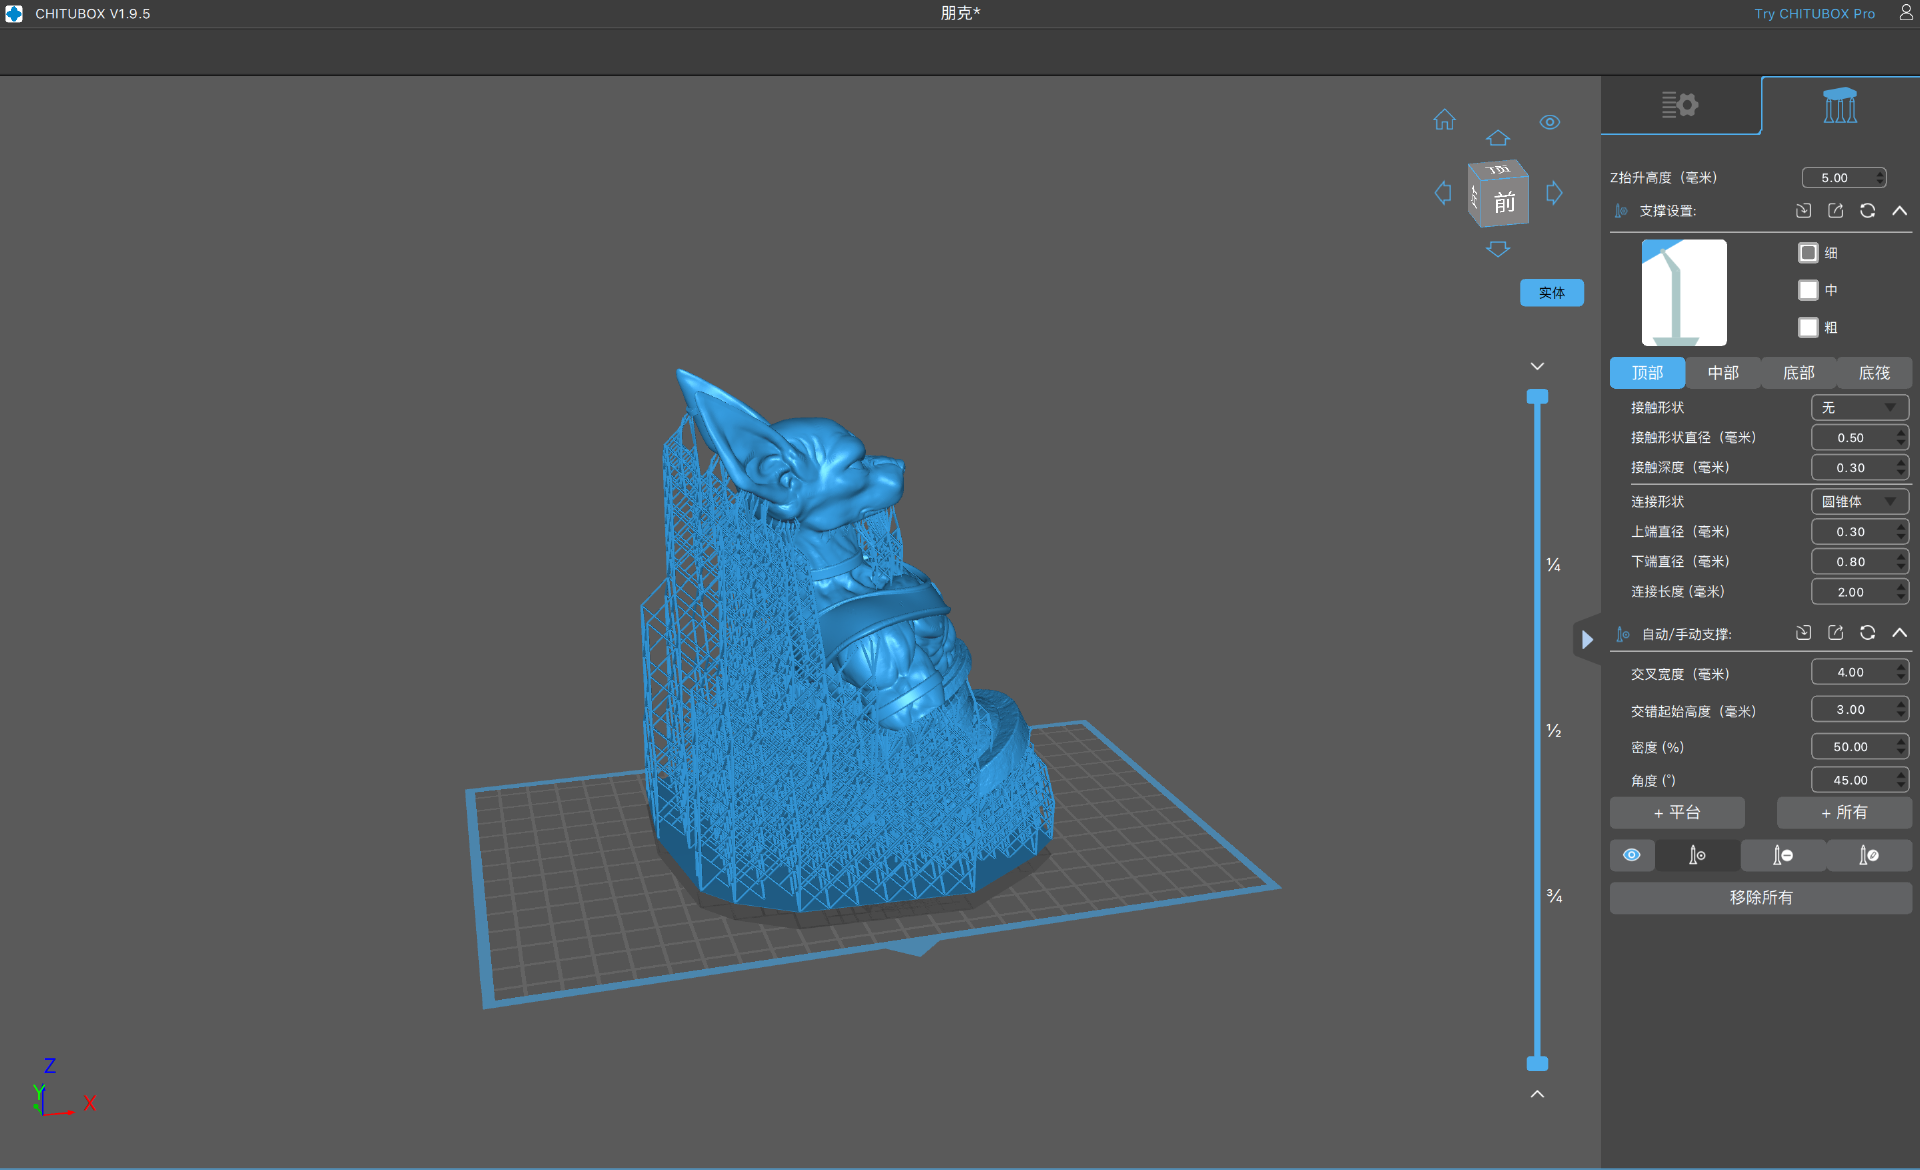Click the up chevron below the layer slider
This screenshot has width=1920, height=1170.
(x=1537, y=1094)
